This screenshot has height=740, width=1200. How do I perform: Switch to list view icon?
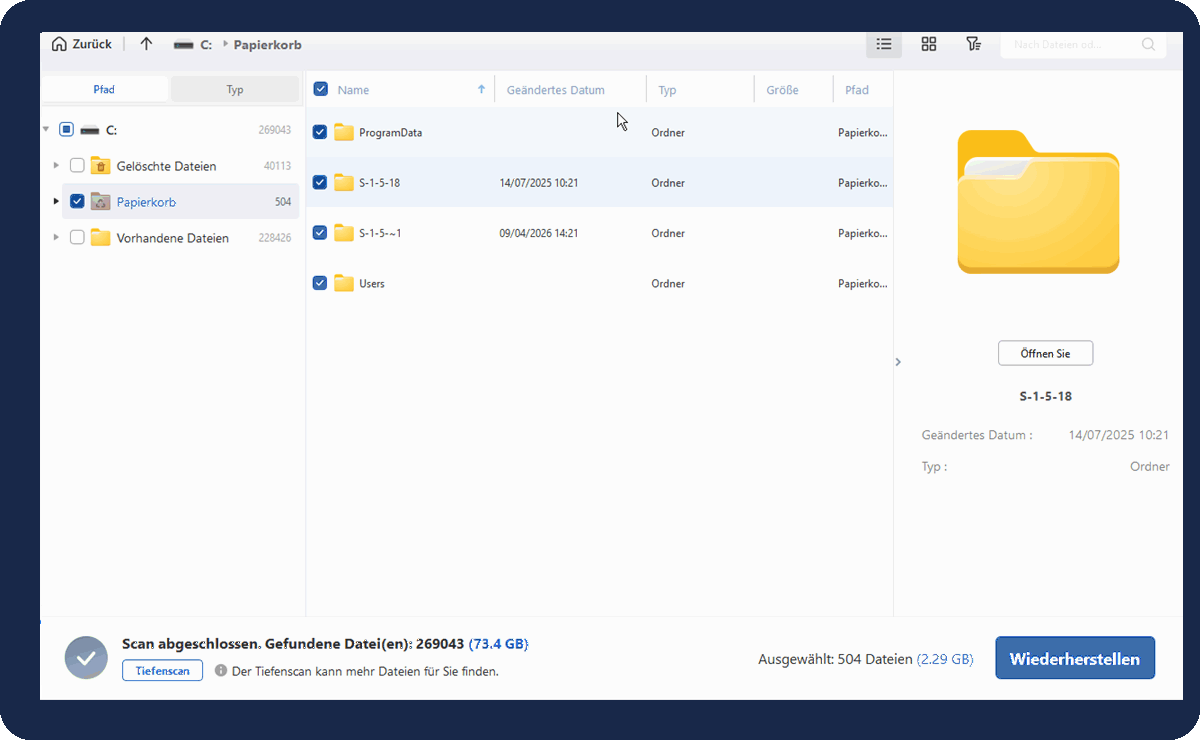(x=884, y=44)
